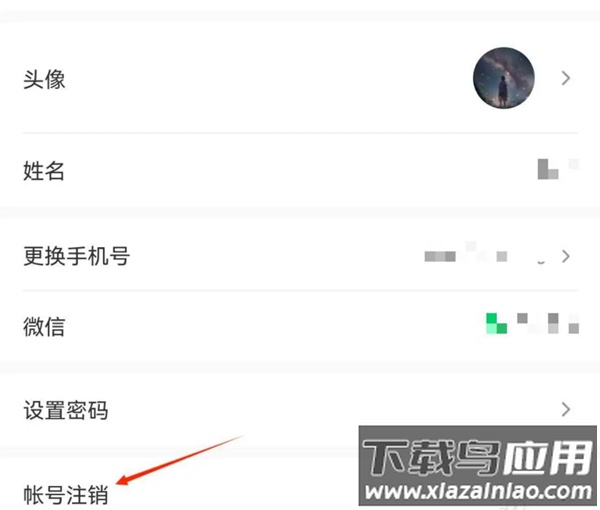Click the 下载鸟应用 watermark logo

point(477,457)
